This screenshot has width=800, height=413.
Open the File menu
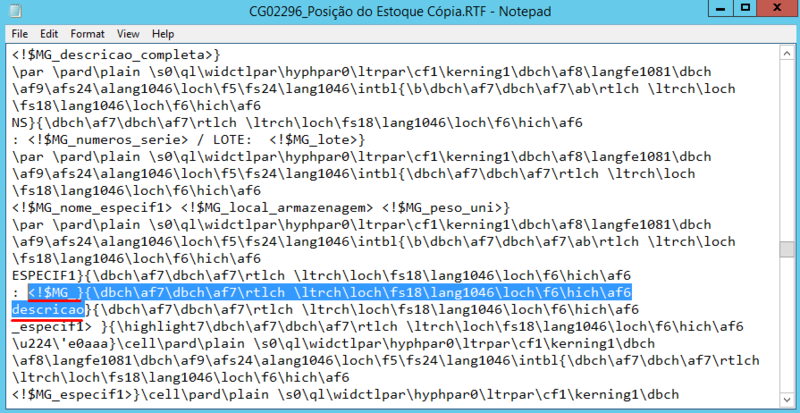point(19,34)
